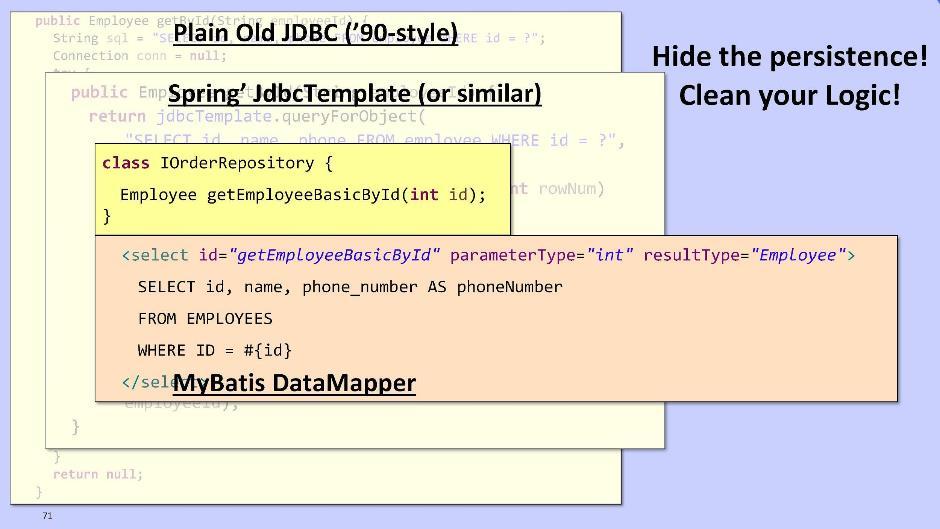Click the 'MyBatis DataMapper' heading

click(294, 383)
